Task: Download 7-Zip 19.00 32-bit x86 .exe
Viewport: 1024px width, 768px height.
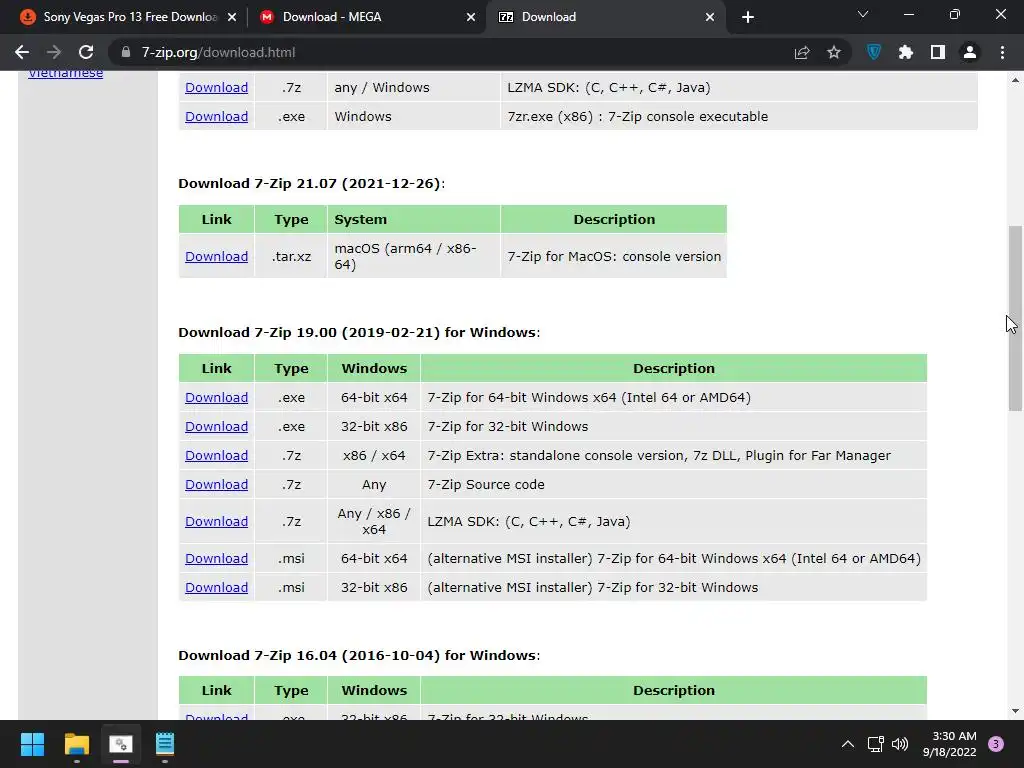Action: (x=216, y=426)
